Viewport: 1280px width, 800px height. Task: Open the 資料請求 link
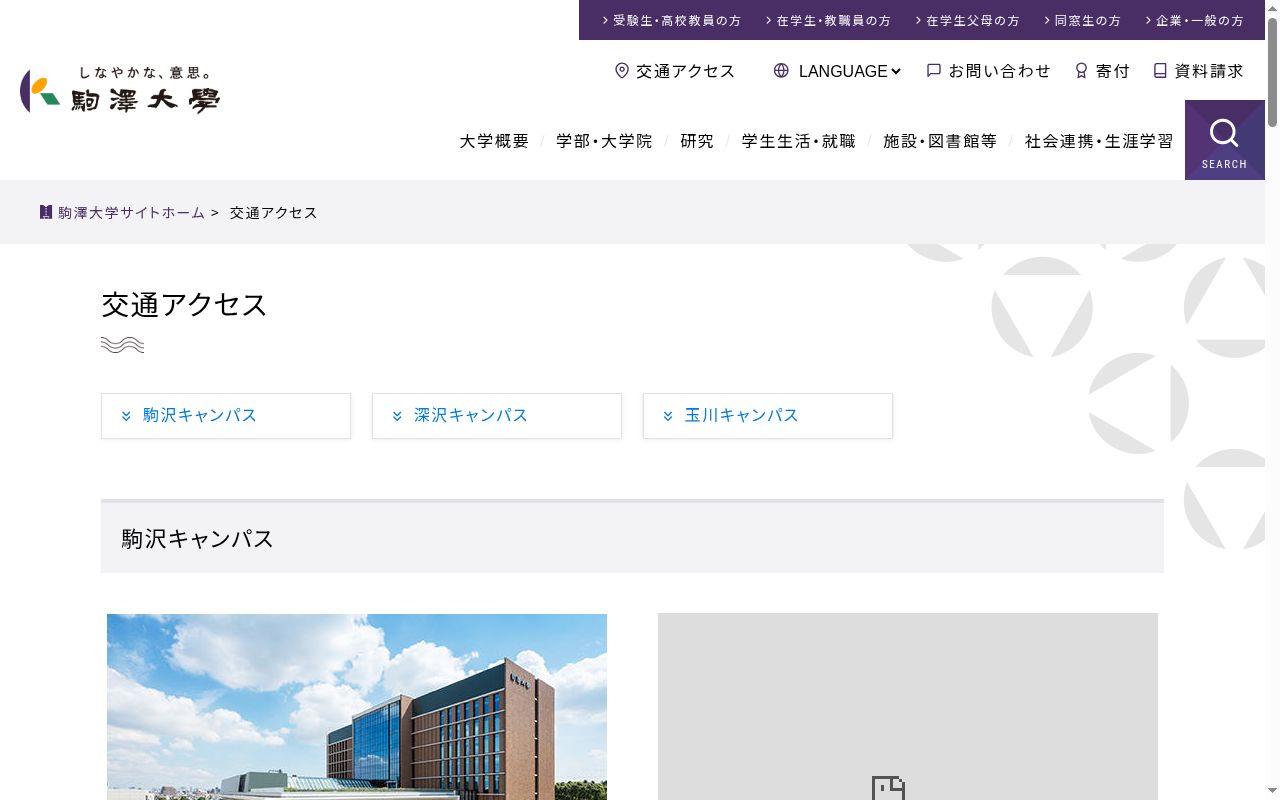(1198, 71)
